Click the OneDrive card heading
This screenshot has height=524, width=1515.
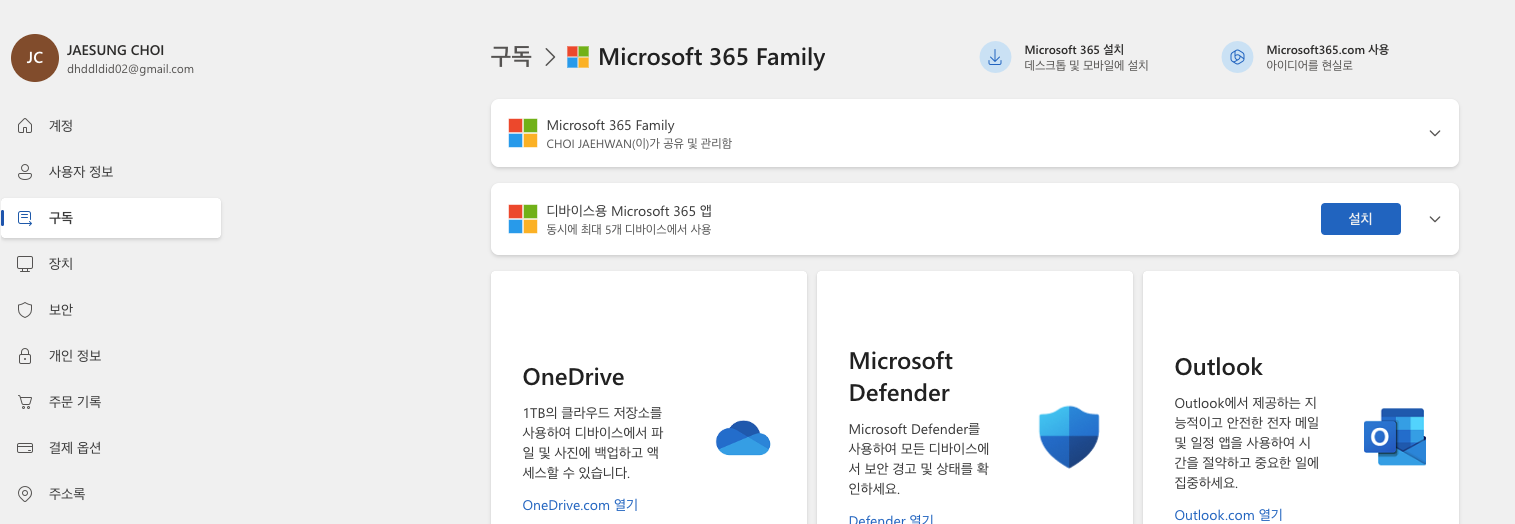pos(573,377)
